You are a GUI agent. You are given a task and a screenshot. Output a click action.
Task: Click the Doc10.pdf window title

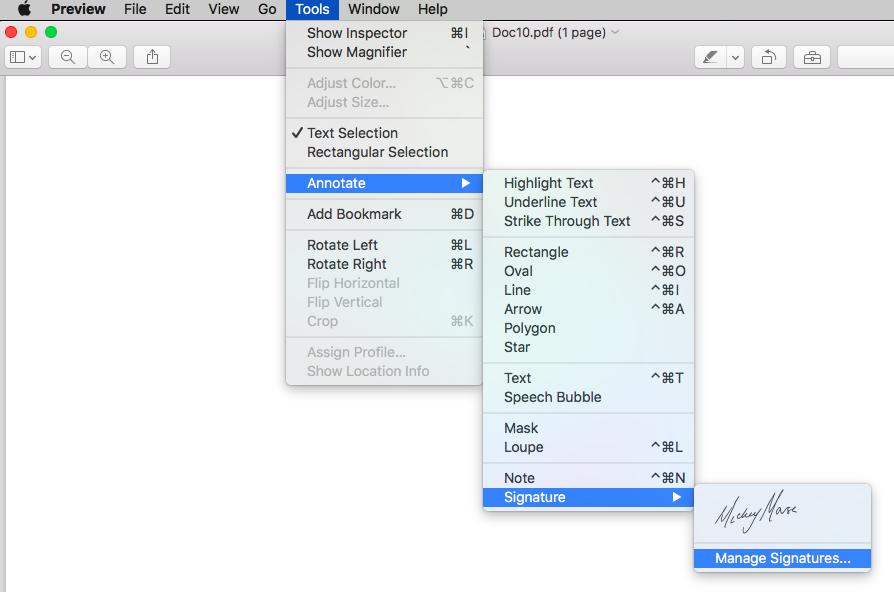[x=548, y=33]
